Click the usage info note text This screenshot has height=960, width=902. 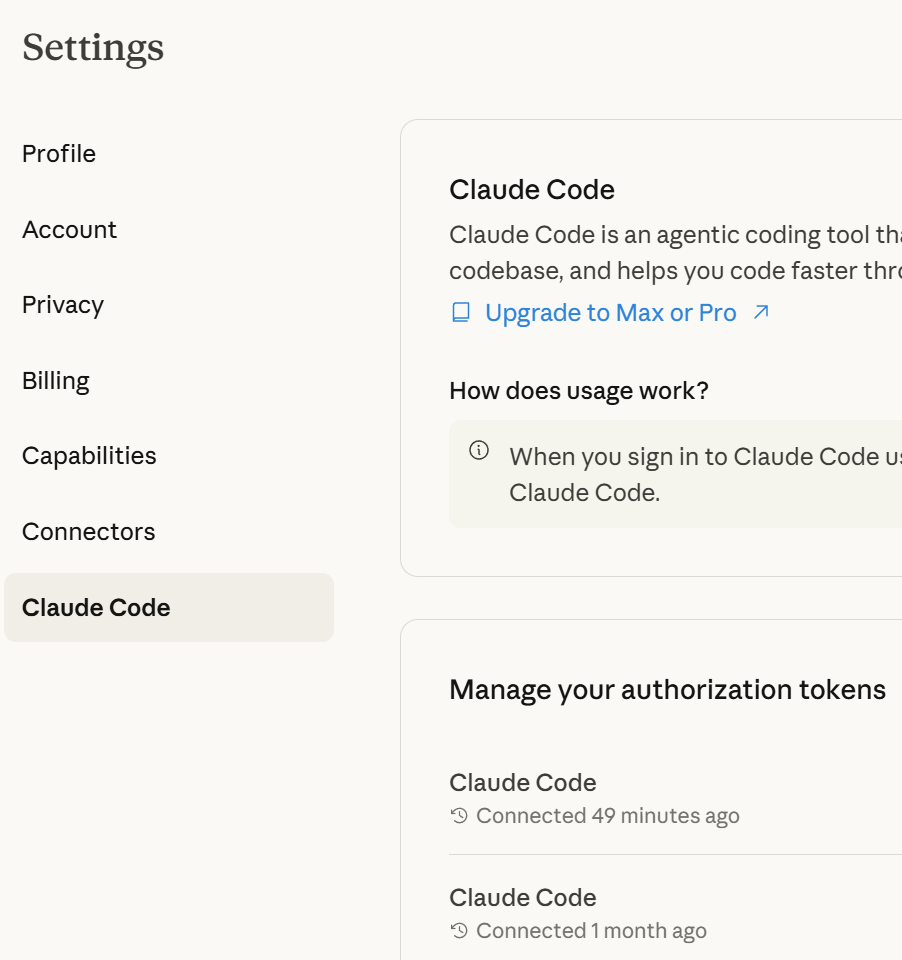coord(705,474)
